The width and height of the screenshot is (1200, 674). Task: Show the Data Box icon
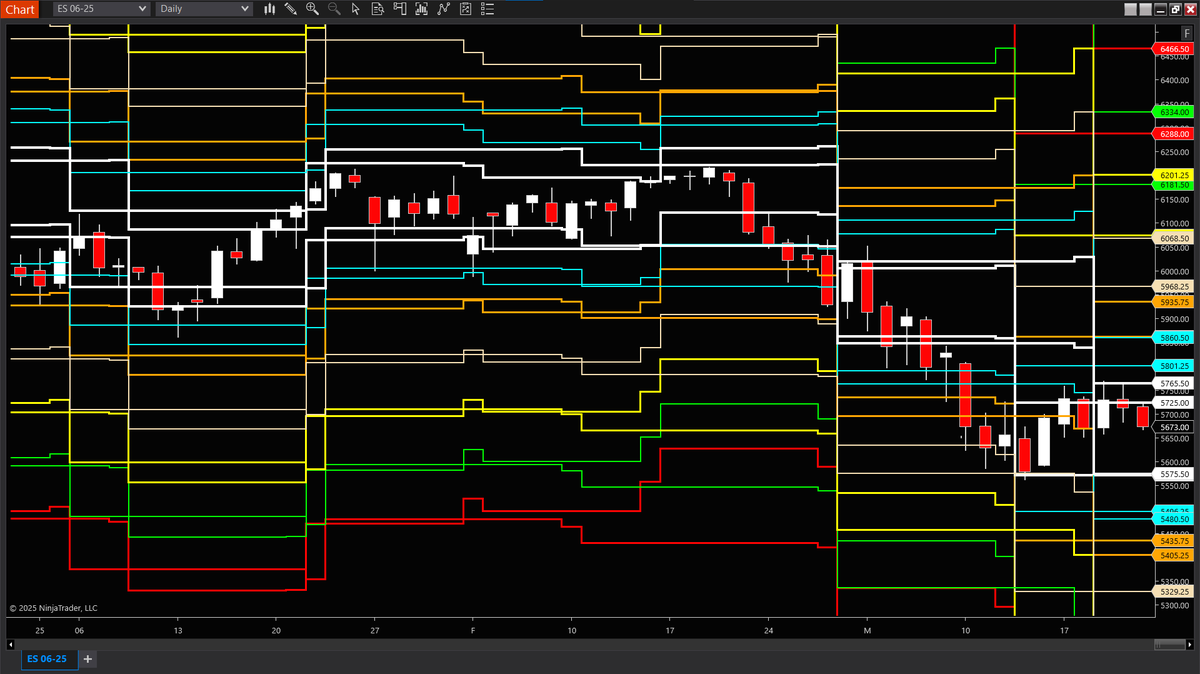point(377,9)
